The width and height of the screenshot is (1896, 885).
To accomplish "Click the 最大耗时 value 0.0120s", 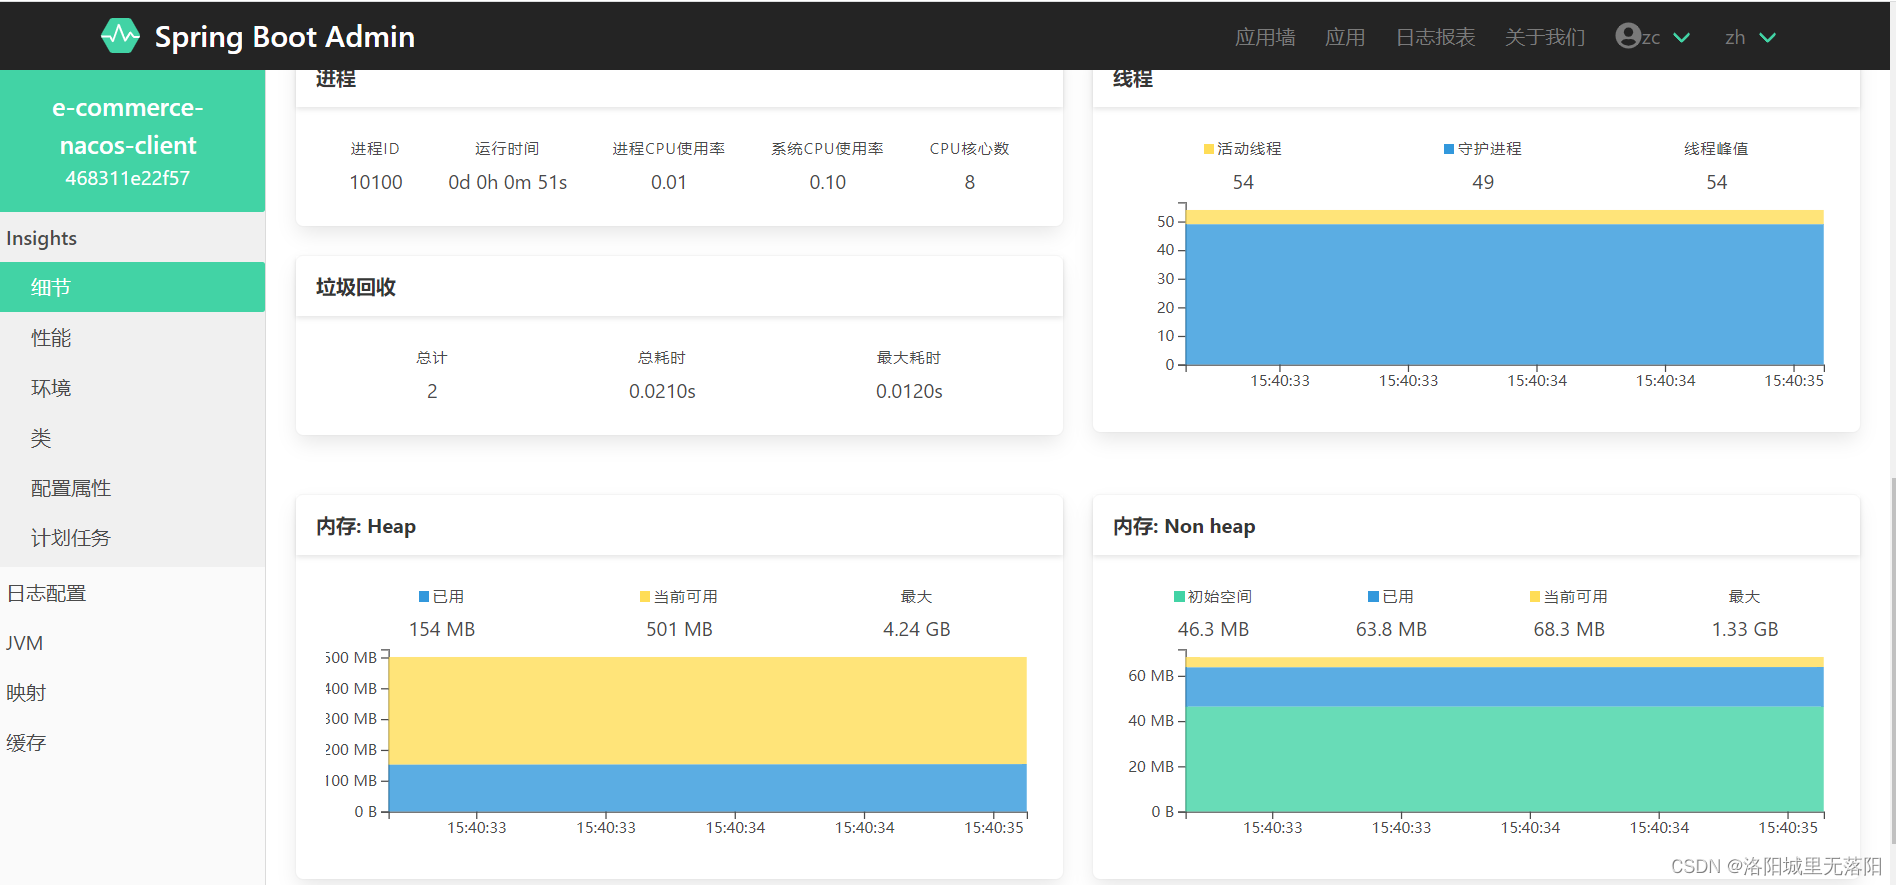I will [909, 391].
